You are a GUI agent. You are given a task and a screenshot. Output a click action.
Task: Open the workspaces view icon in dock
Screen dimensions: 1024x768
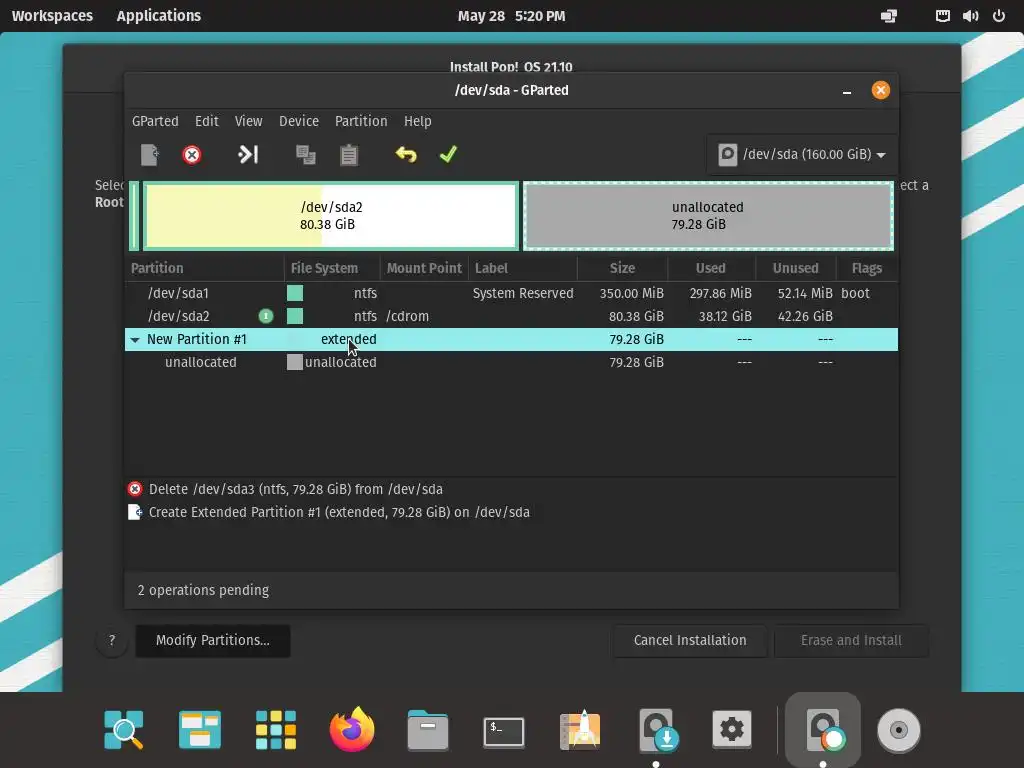(x=200, y=729)
